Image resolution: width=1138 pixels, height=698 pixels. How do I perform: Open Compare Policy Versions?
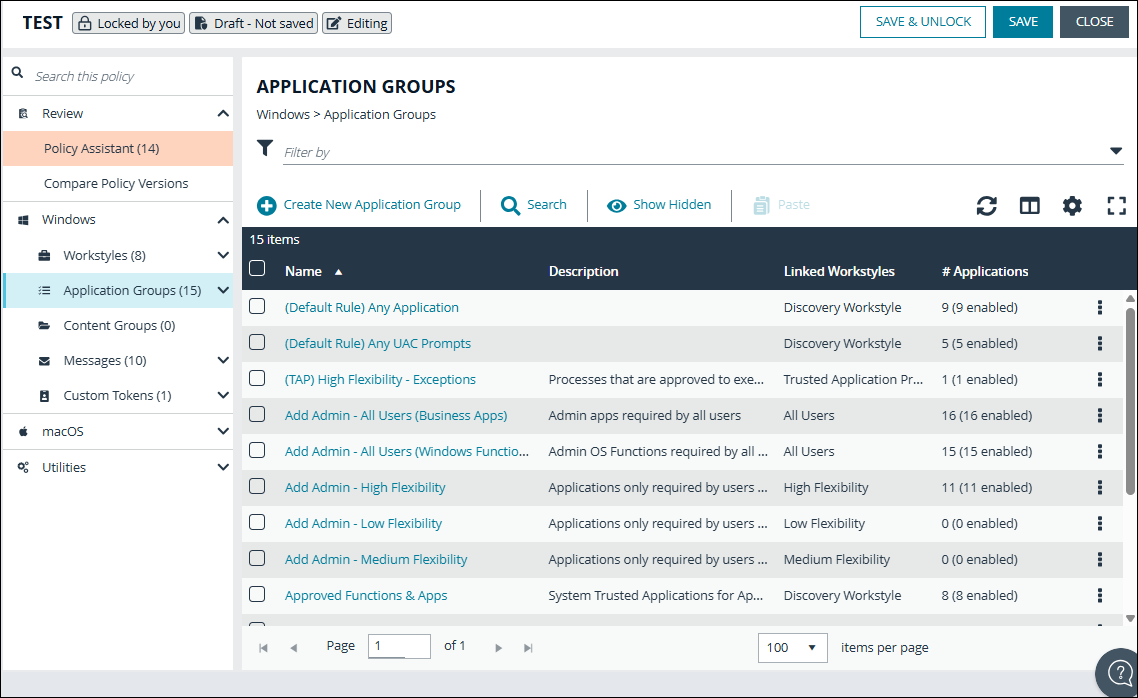(x=118, y=183)
